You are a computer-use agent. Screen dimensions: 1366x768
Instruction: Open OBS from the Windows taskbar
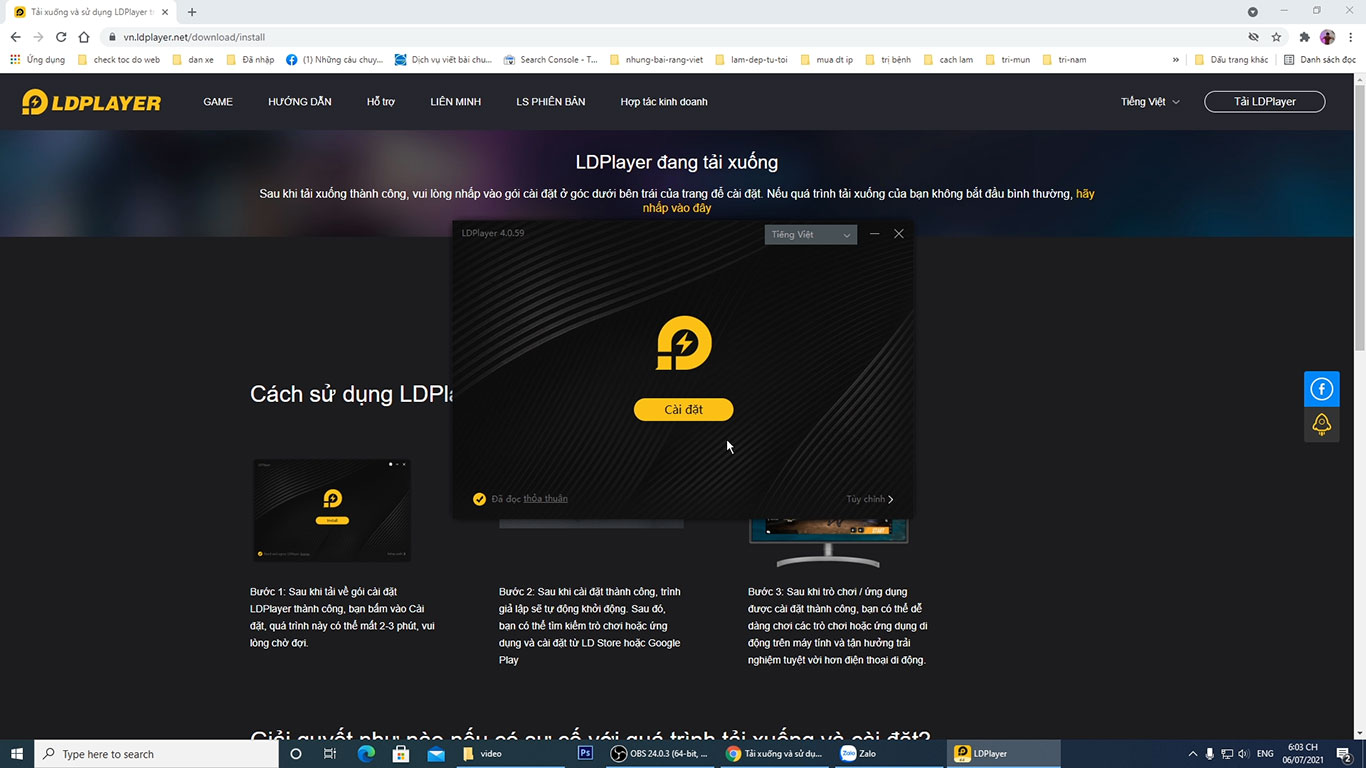pos(661,754)
